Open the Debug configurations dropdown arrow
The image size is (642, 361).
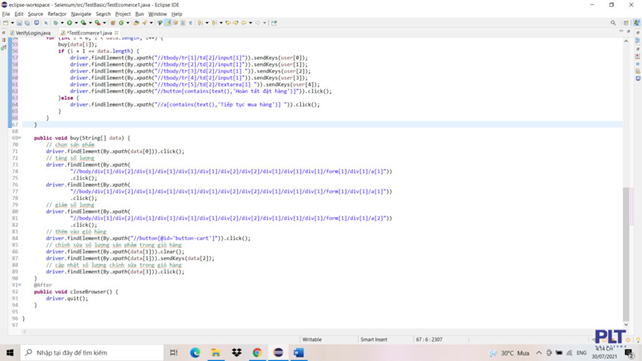62,23
